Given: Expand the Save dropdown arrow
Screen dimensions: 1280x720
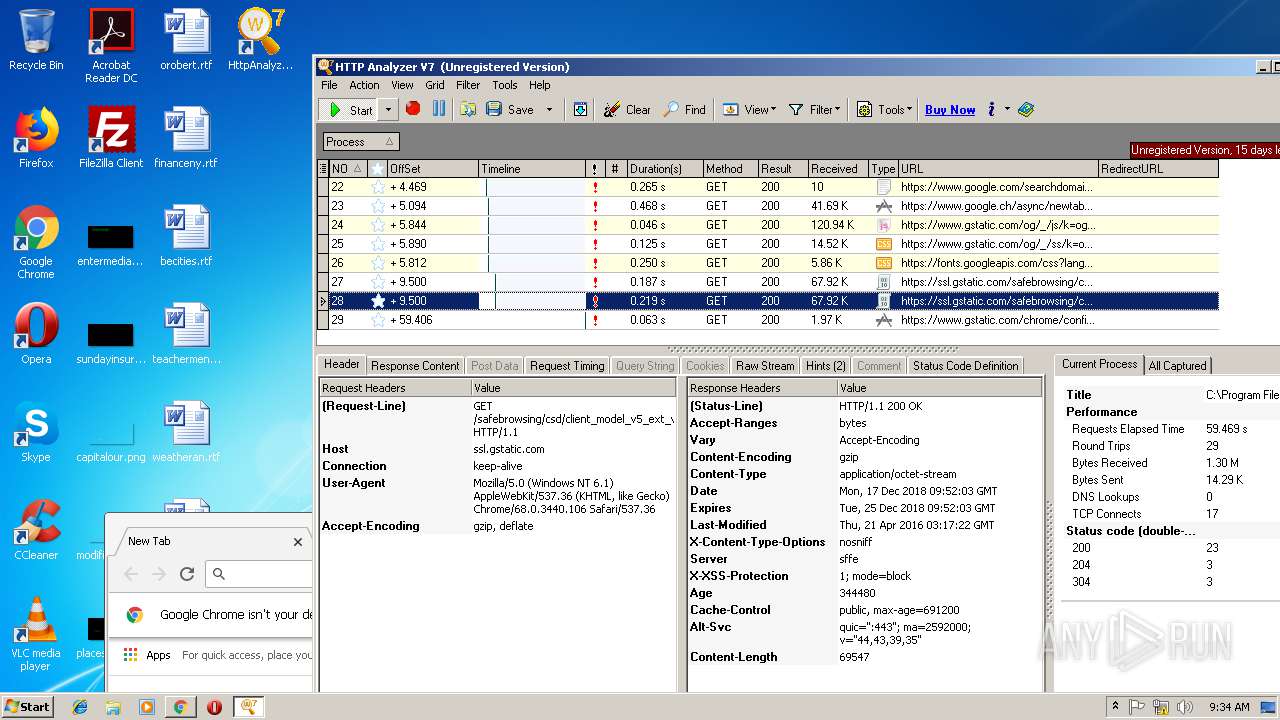Looking at the screenshot, I should (x=549, y=110).
